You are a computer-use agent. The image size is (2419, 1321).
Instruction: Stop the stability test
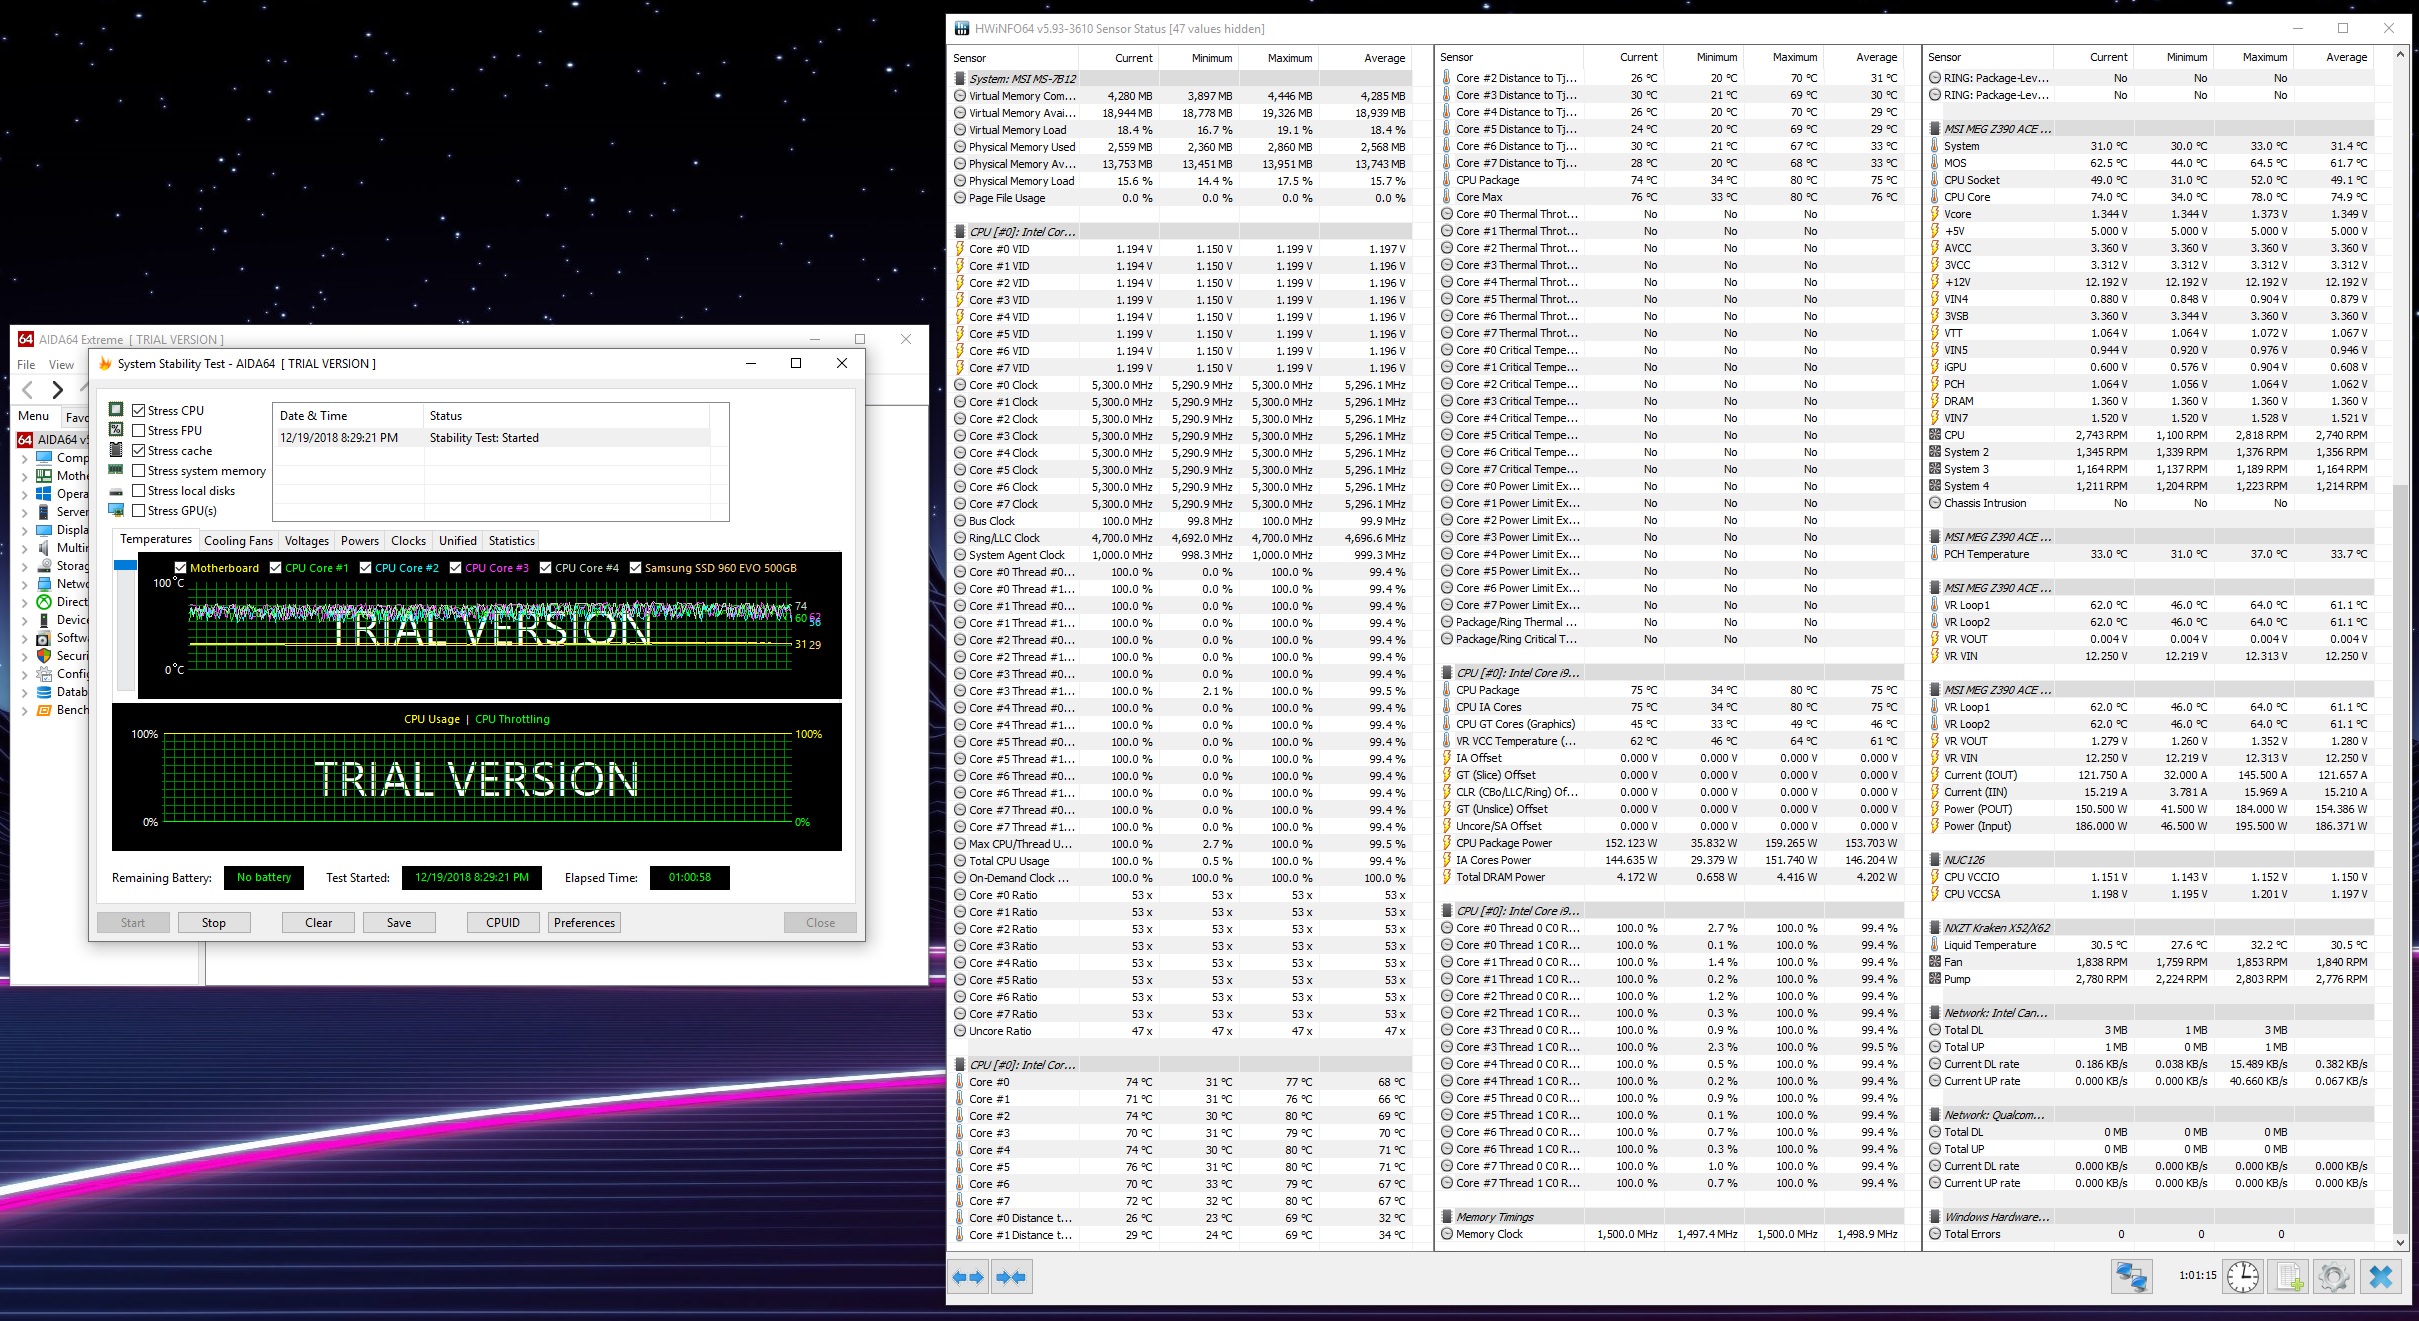pos(214,923)
